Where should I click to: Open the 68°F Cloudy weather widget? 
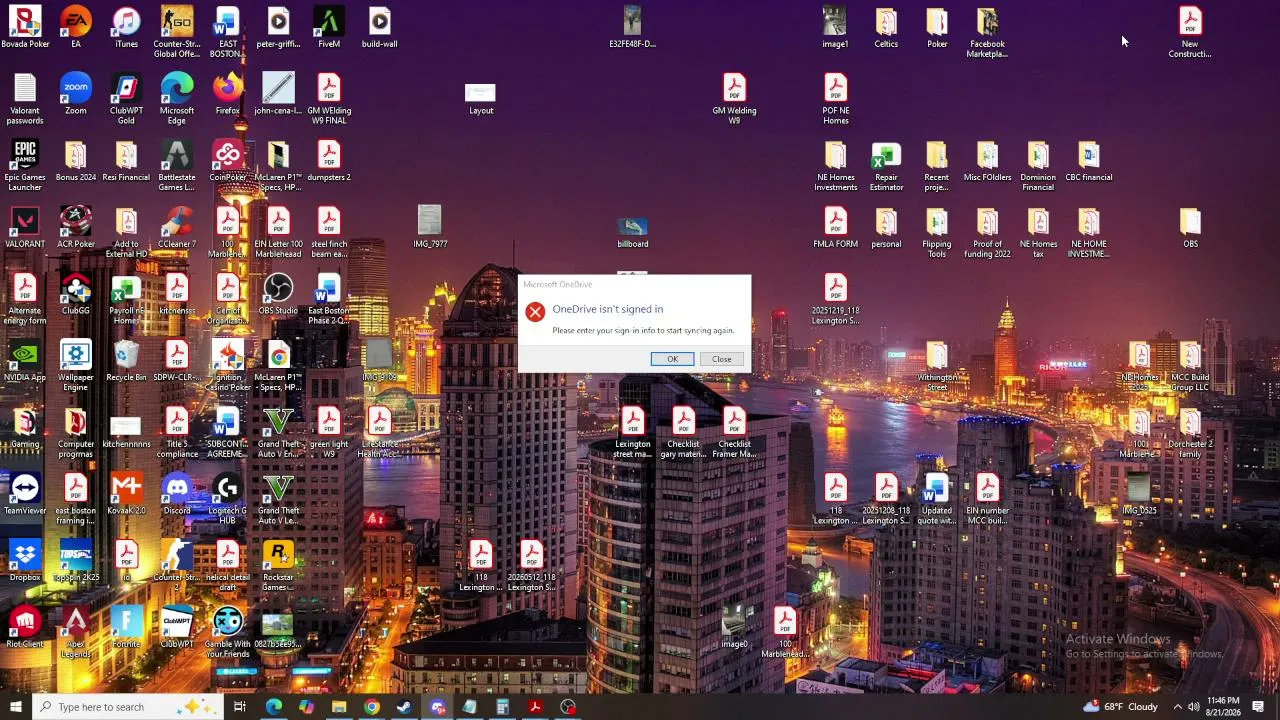tap(1120, 707)
